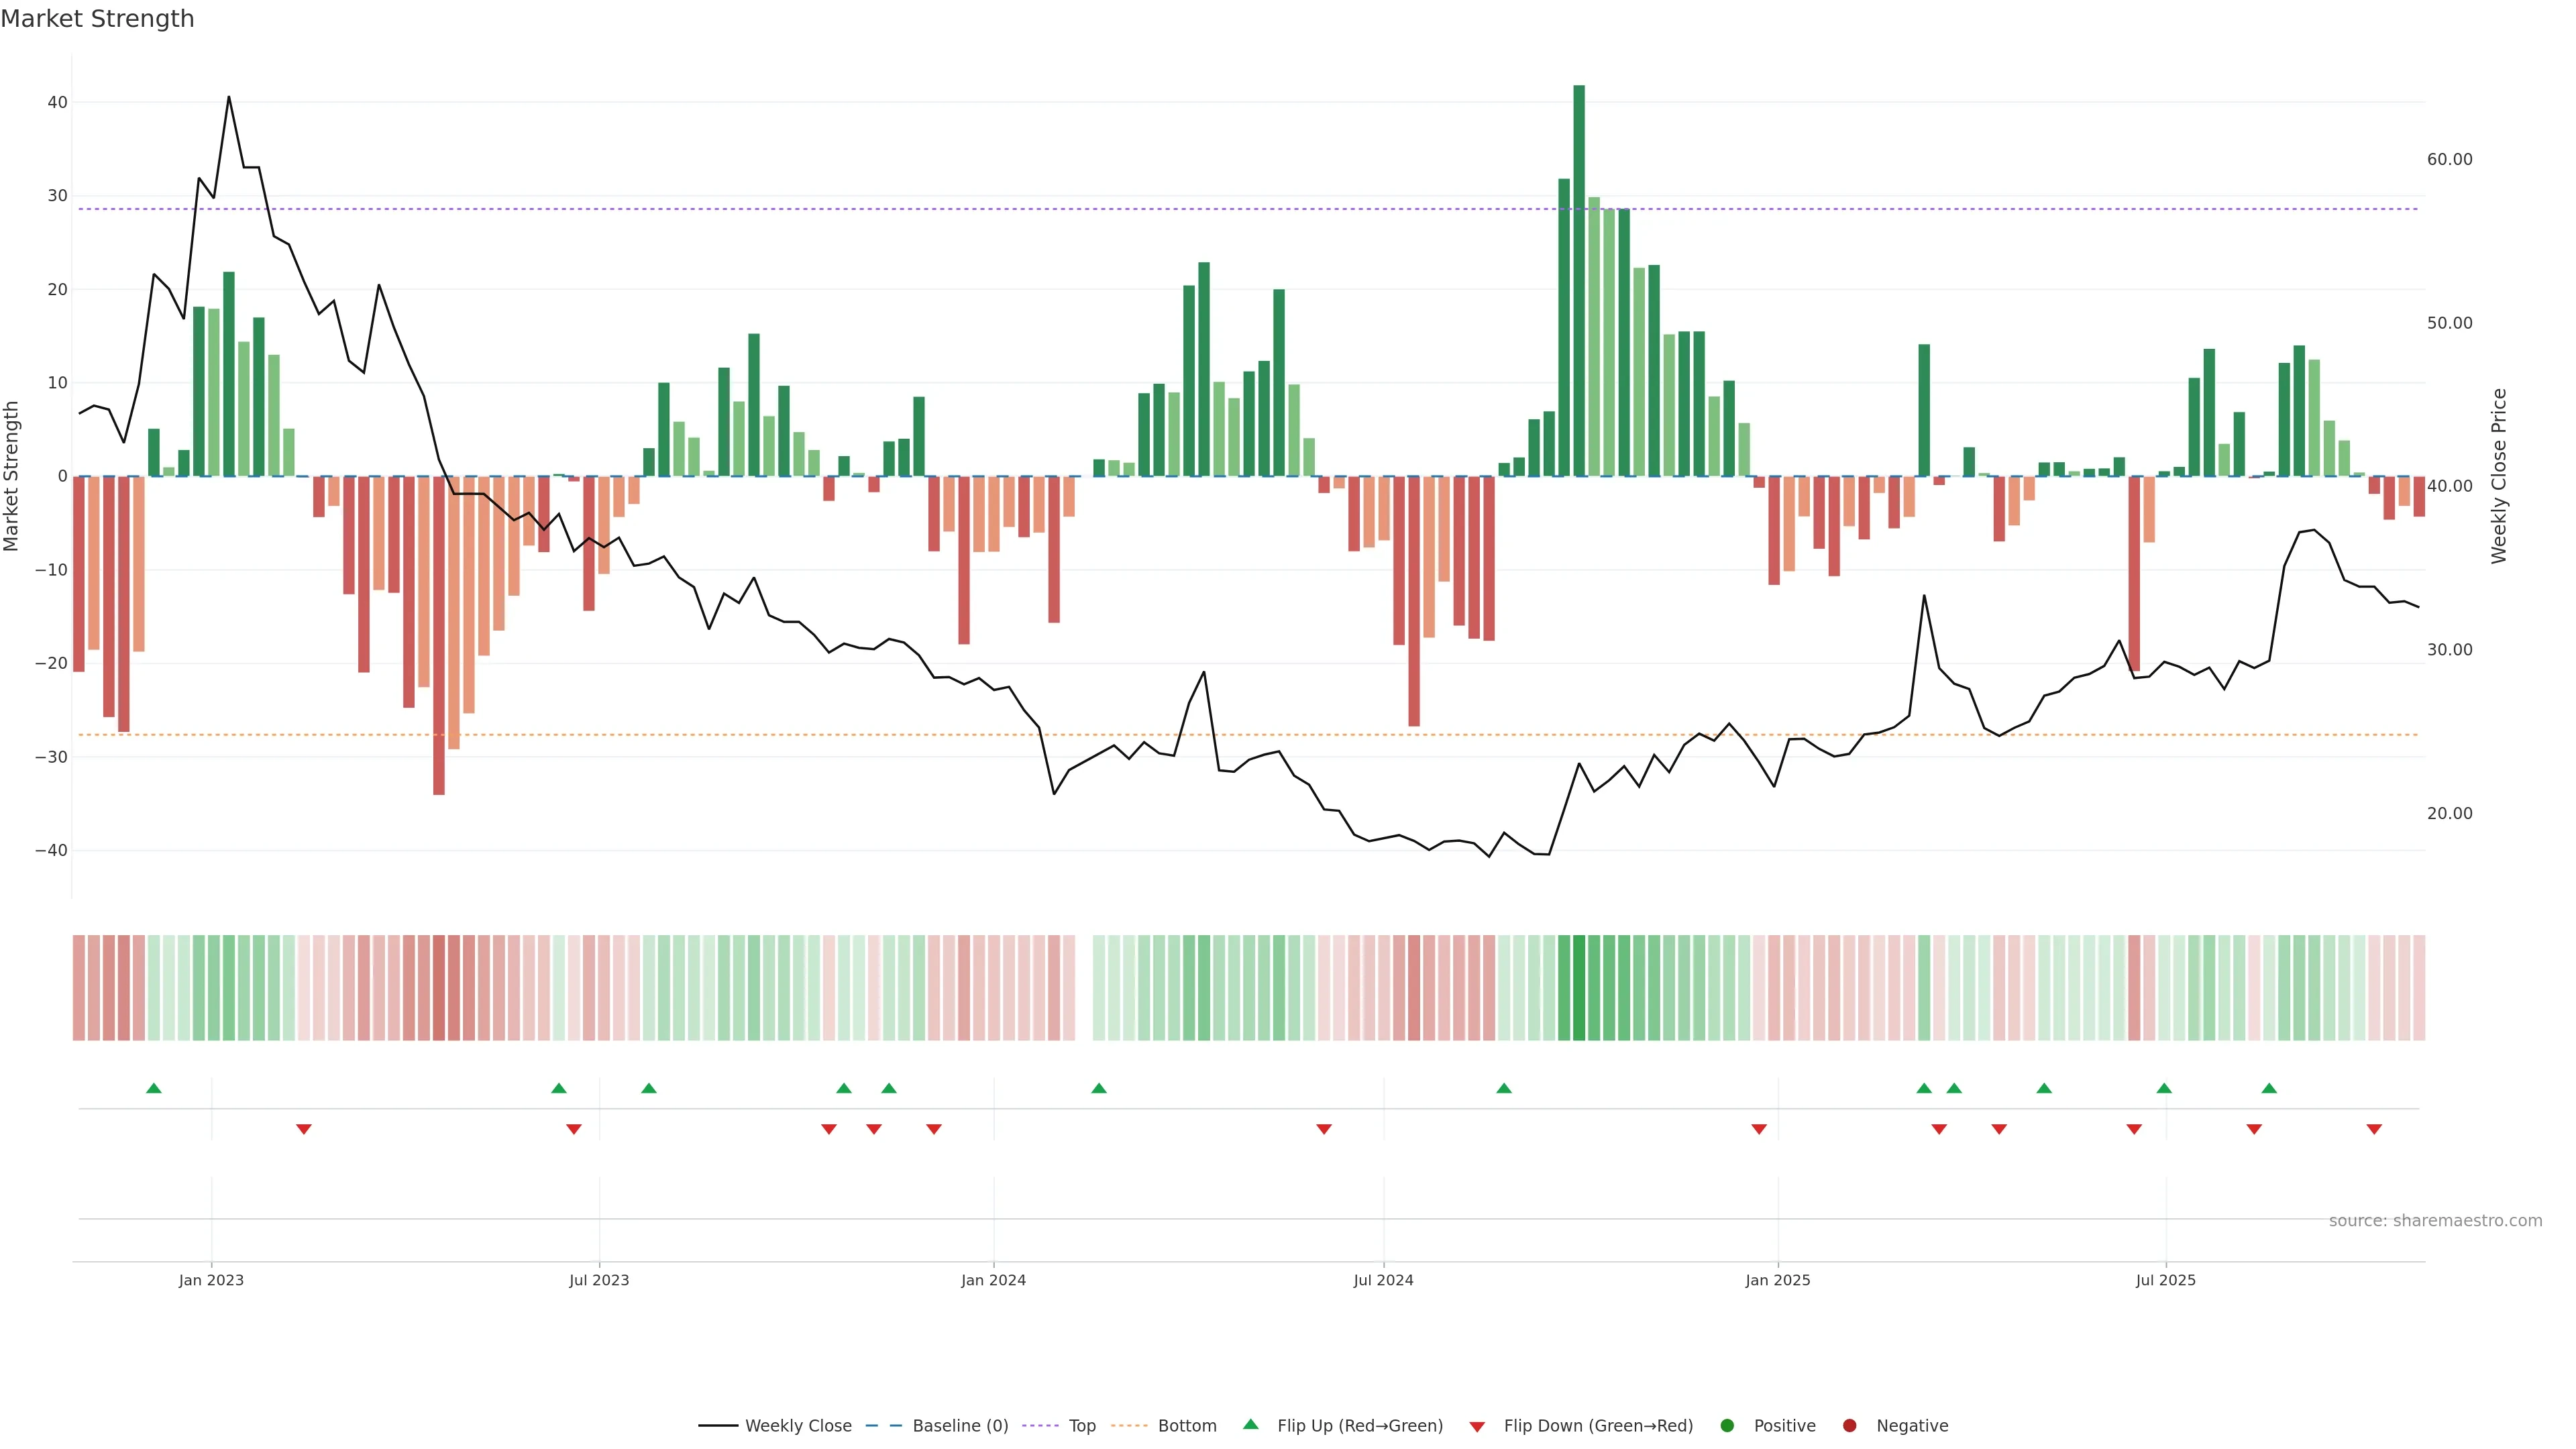Click the lowest red Market Strength bar
This screenshot has width=2576, height=1449.
pos(439,635)
